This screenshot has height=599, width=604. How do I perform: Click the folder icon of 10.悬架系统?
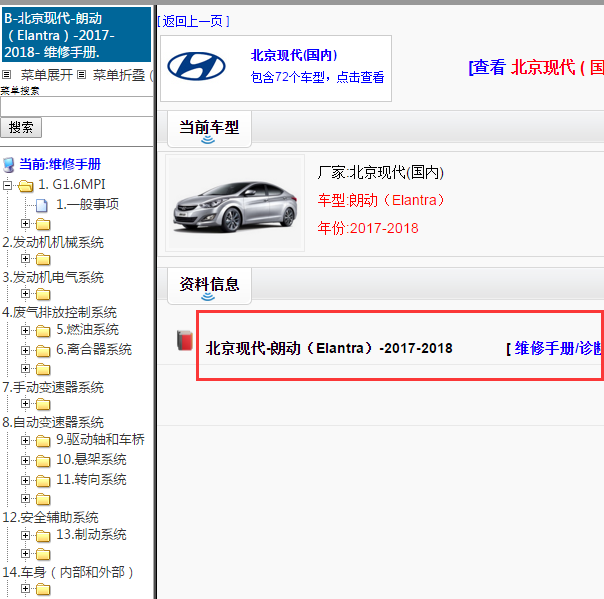coord(43,461)
